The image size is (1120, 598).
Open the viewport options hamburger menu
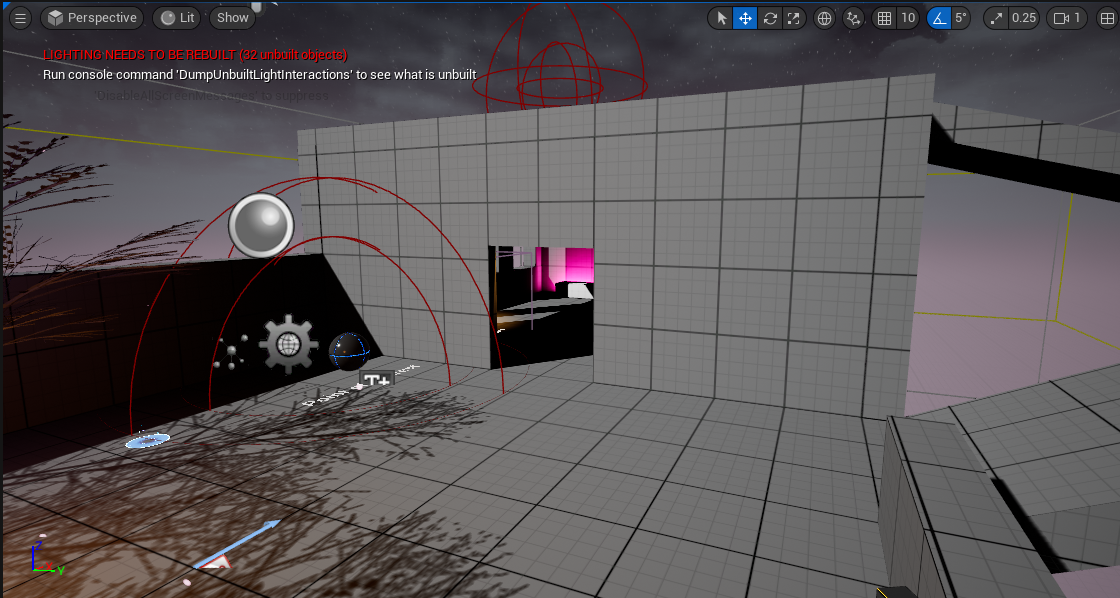(20, 18)
